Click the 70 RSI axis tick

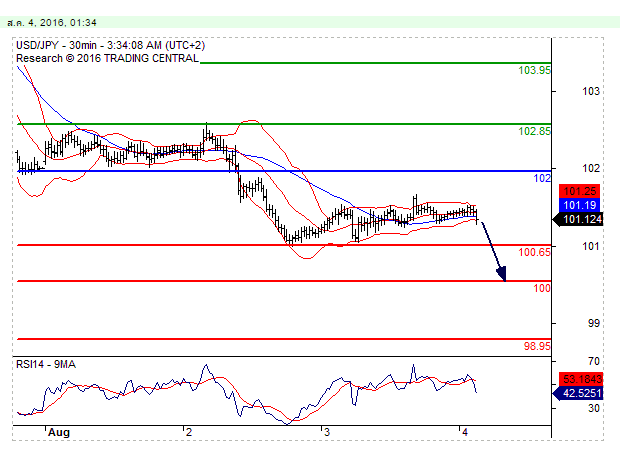(x=594, y=361)
